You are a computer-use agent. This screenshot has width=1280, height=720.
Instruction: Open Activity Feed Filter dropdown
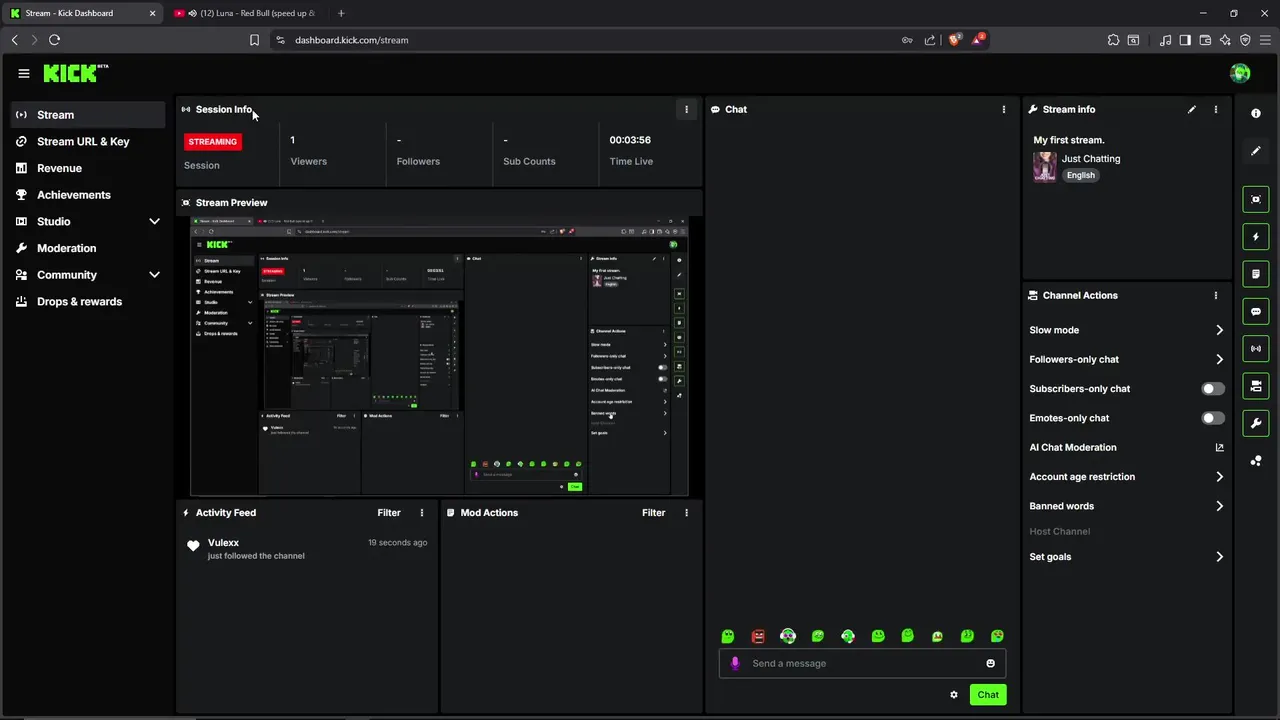click(x=389, y=513)
